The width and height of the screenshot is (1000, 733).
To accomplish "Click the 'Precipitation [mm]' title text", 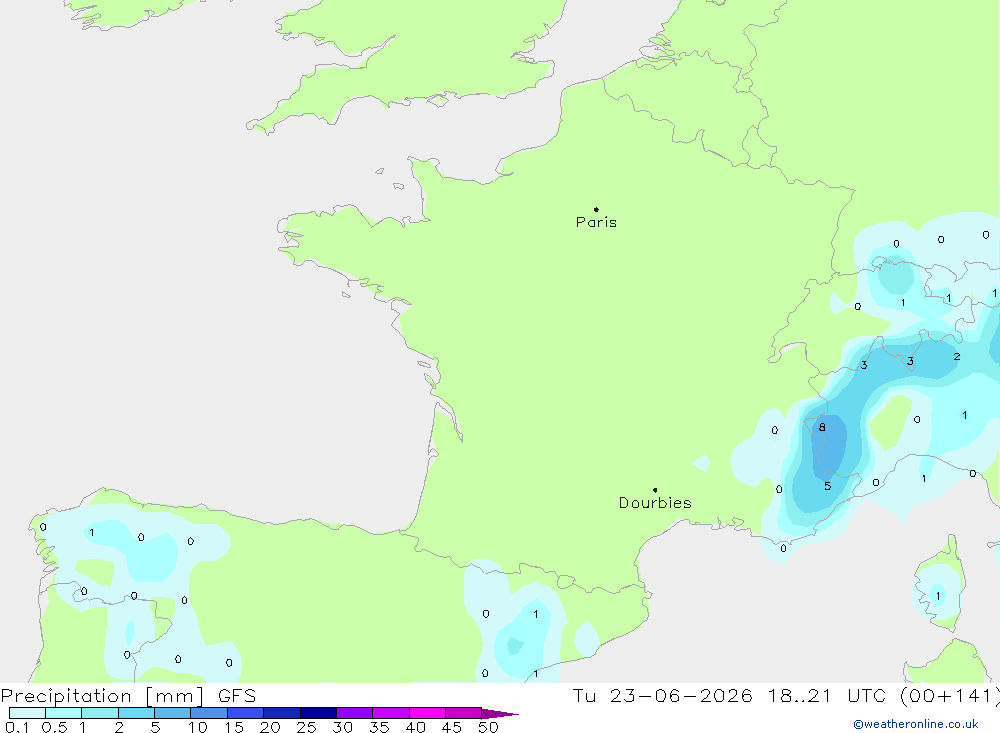I will [102, 696].
